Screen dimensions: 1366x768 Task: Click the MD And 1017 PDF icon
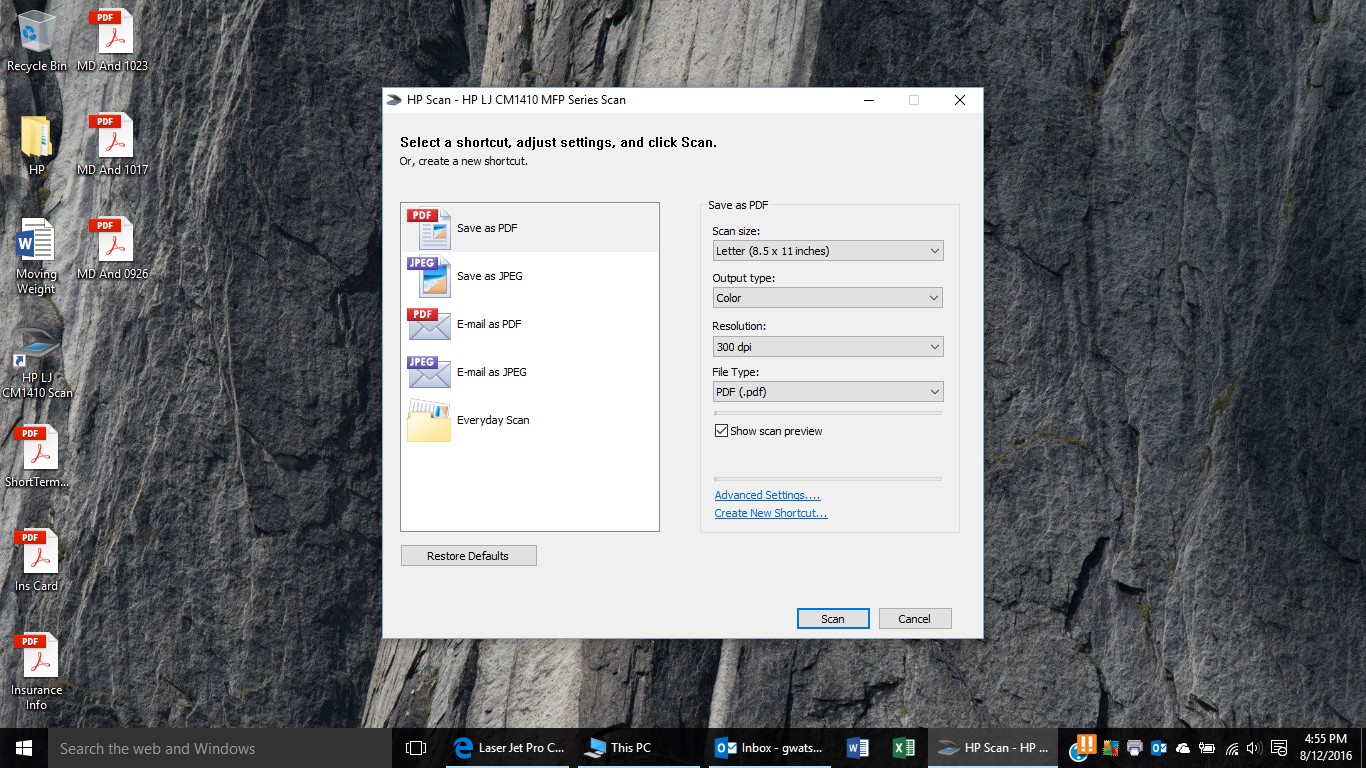112,145
